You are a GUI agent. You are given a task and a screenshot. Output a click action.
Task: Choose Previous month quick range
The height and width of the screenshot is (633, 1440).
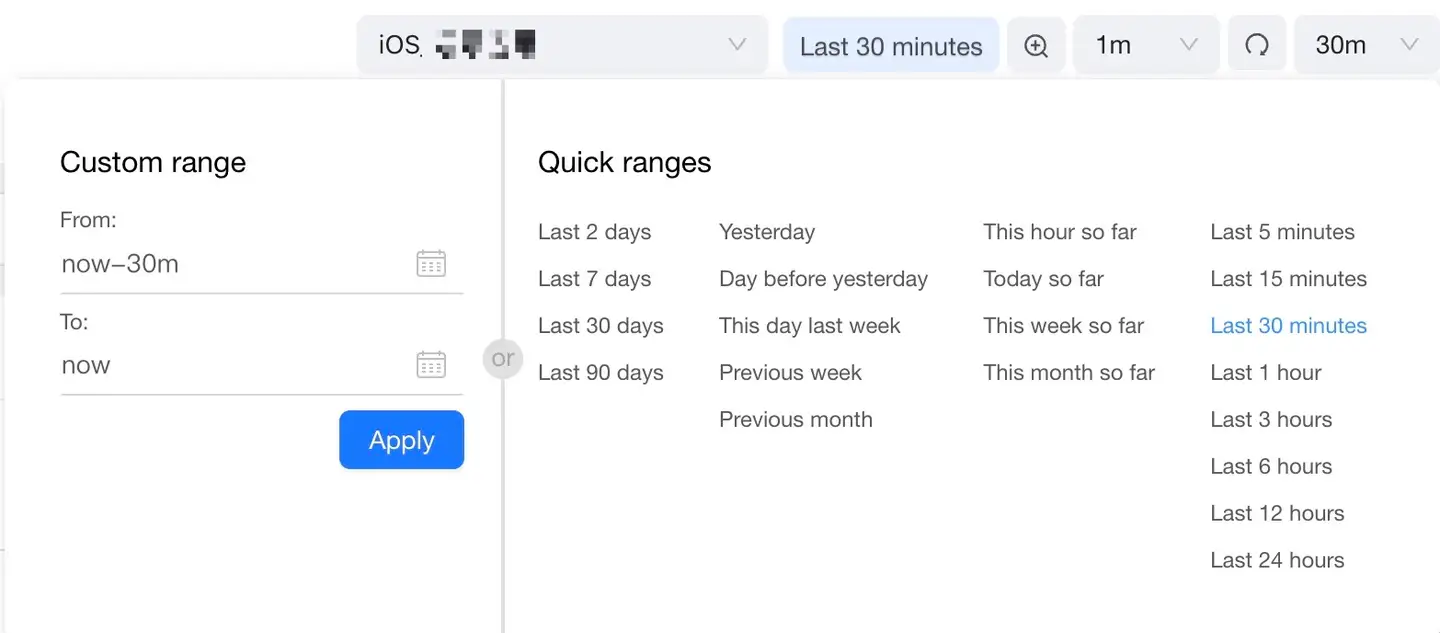click(x=795, y=419)
